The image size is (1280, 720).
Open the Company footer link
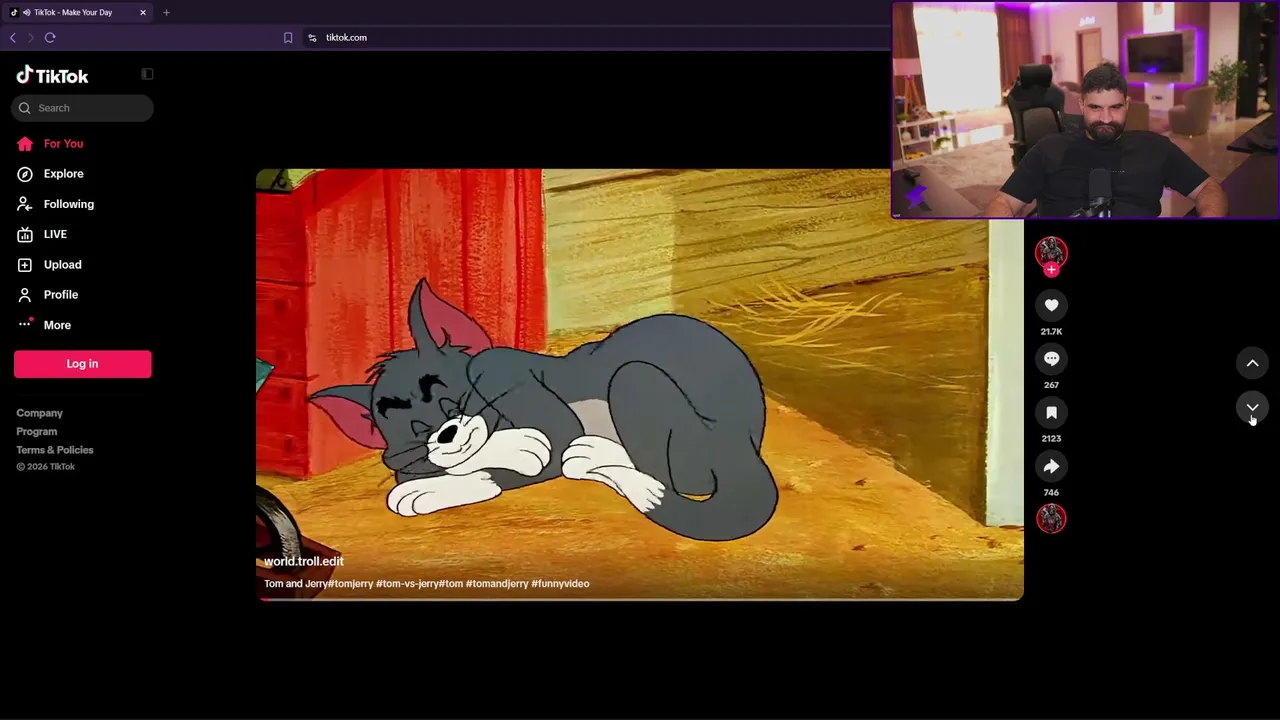[39, 413]
